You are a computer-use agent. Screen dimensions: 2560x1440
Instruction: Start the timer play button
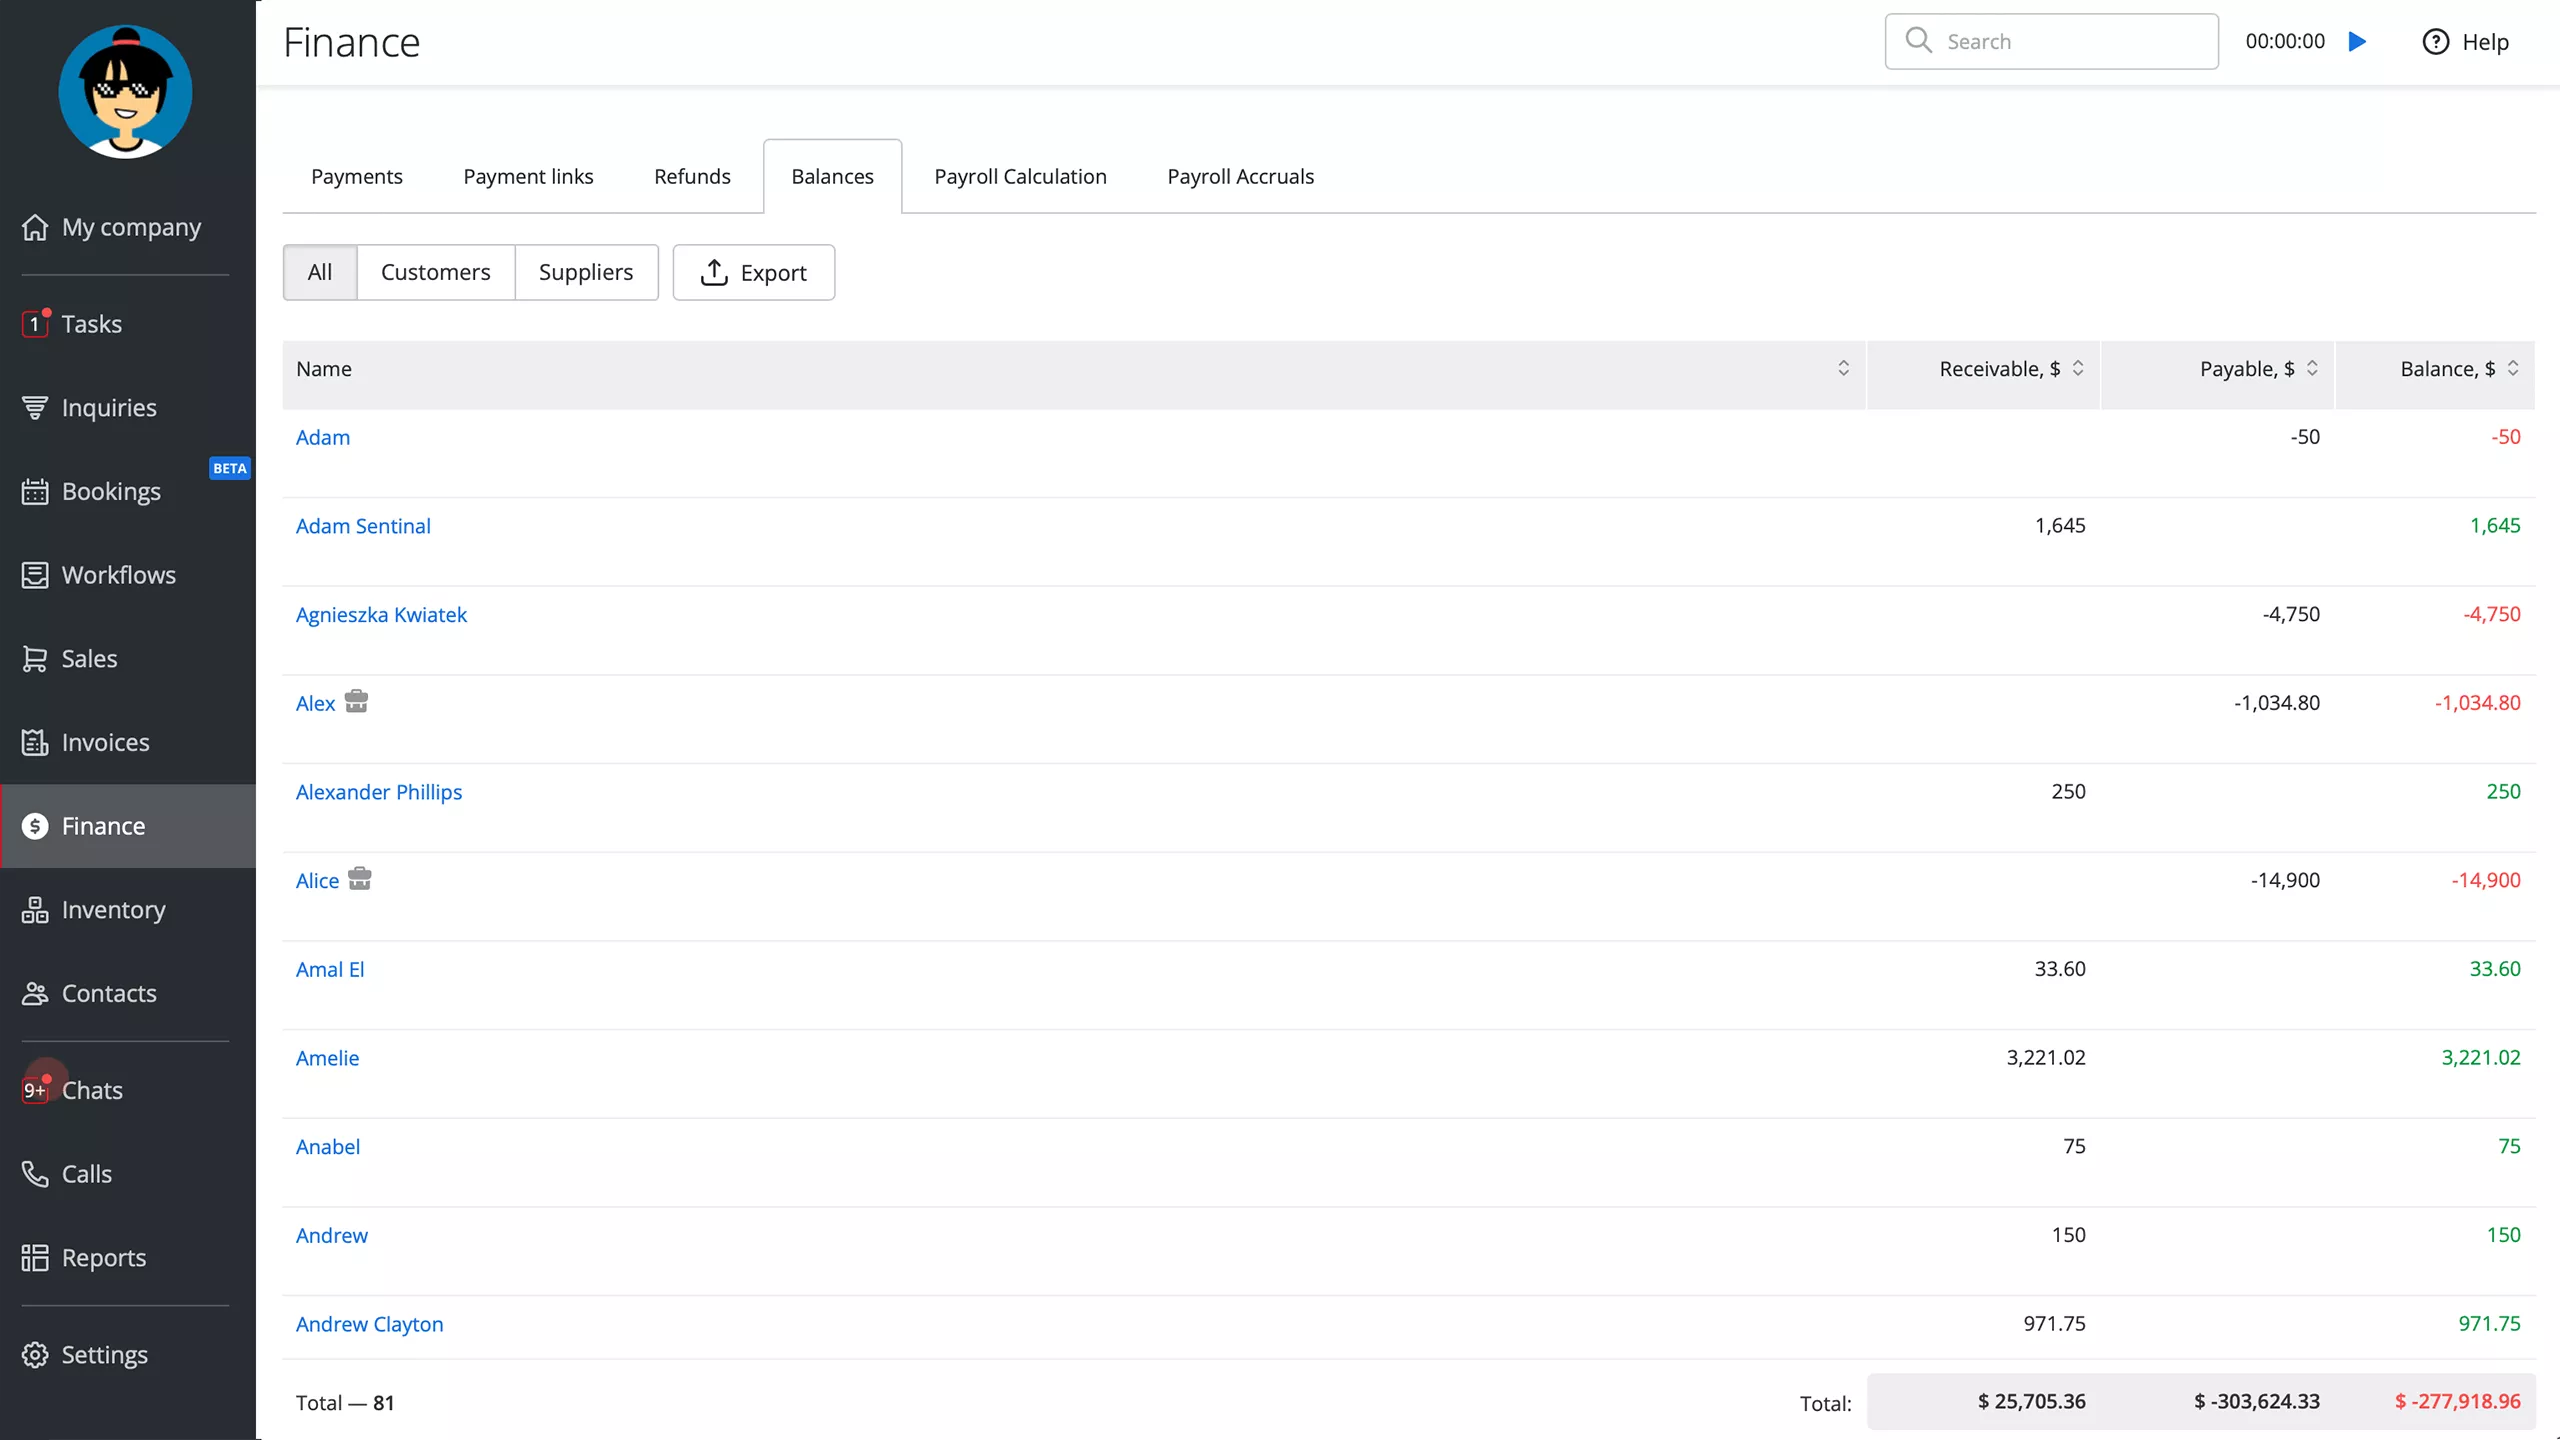click(2358, 42)
